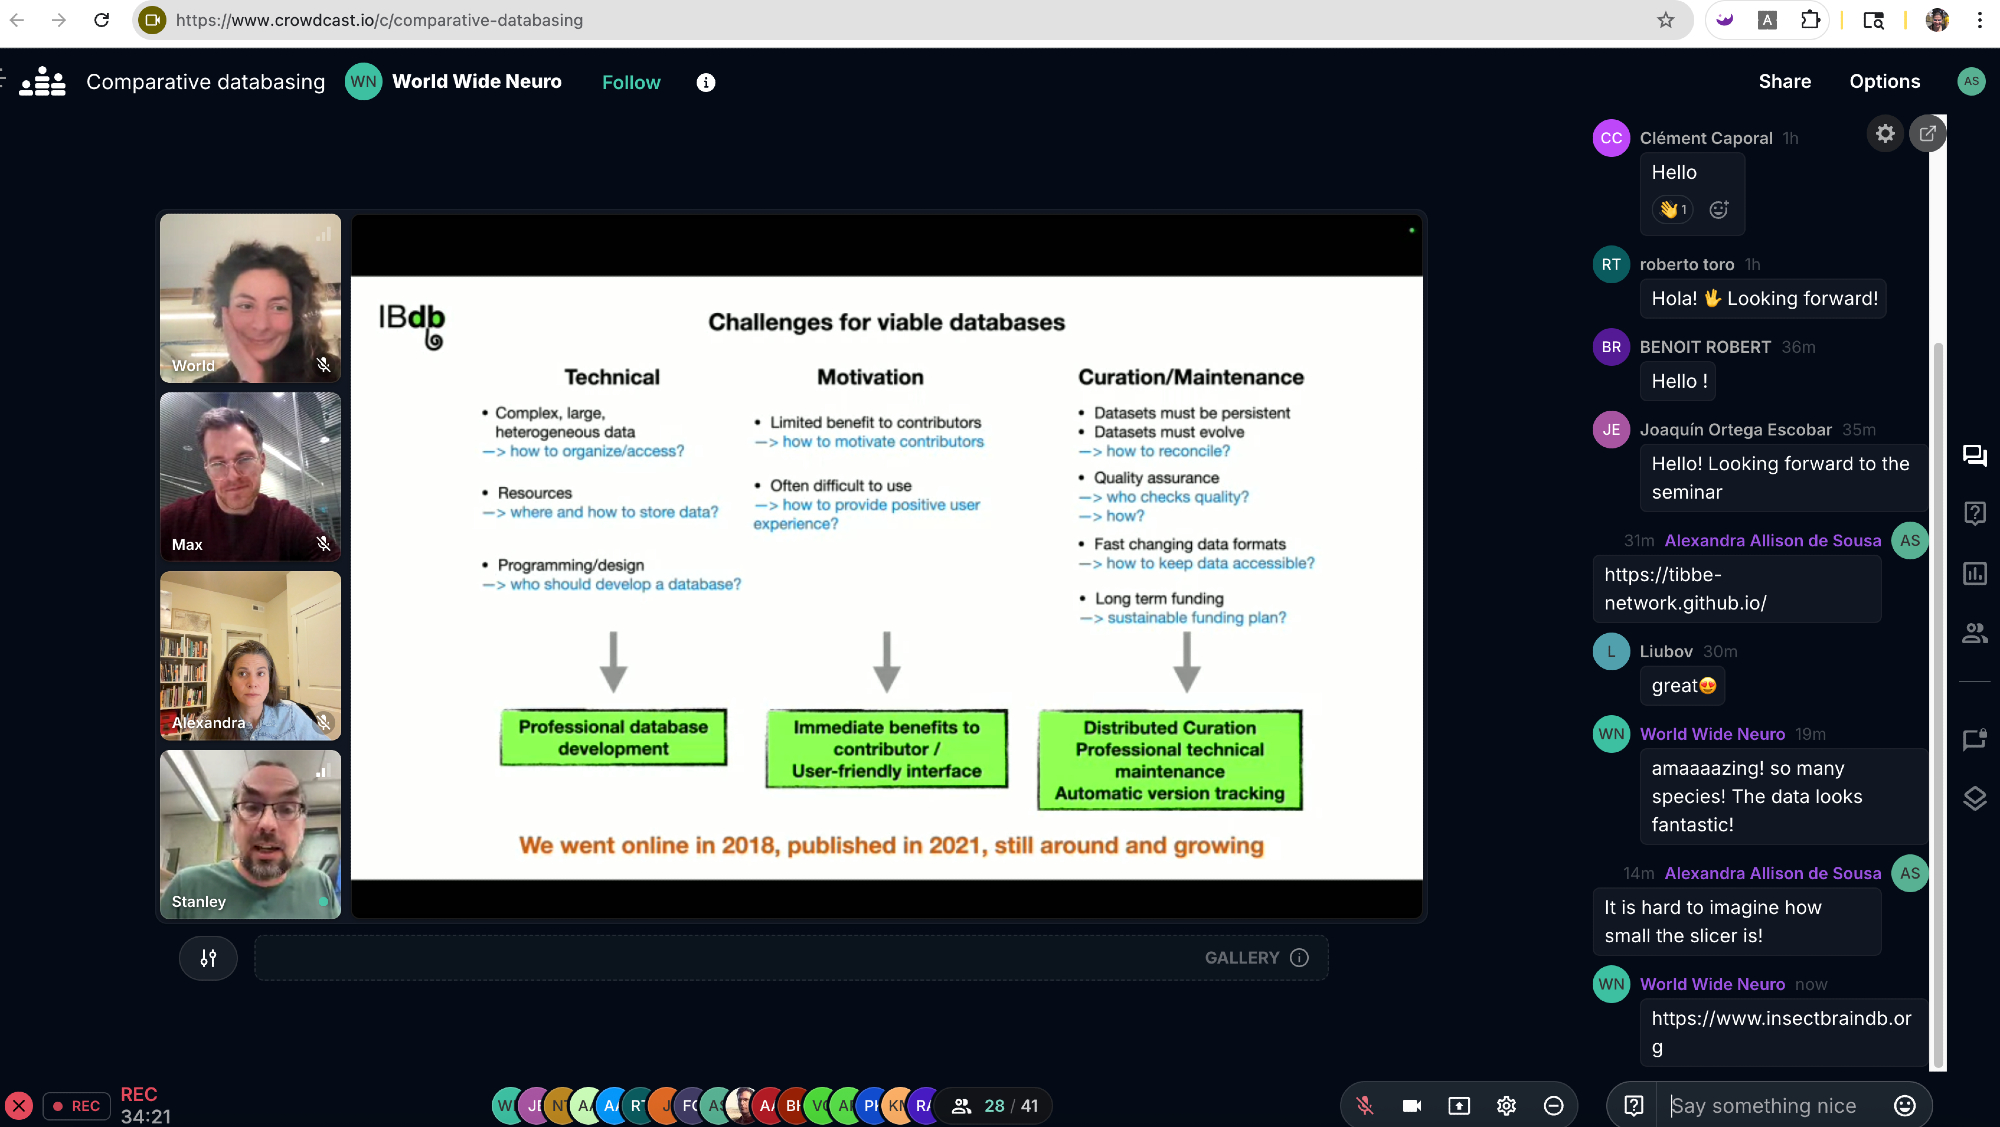This screenshot has height=1127, width=2000.
Task: Open the People panel in right sidebar
Action: (x=1974, y=633)
